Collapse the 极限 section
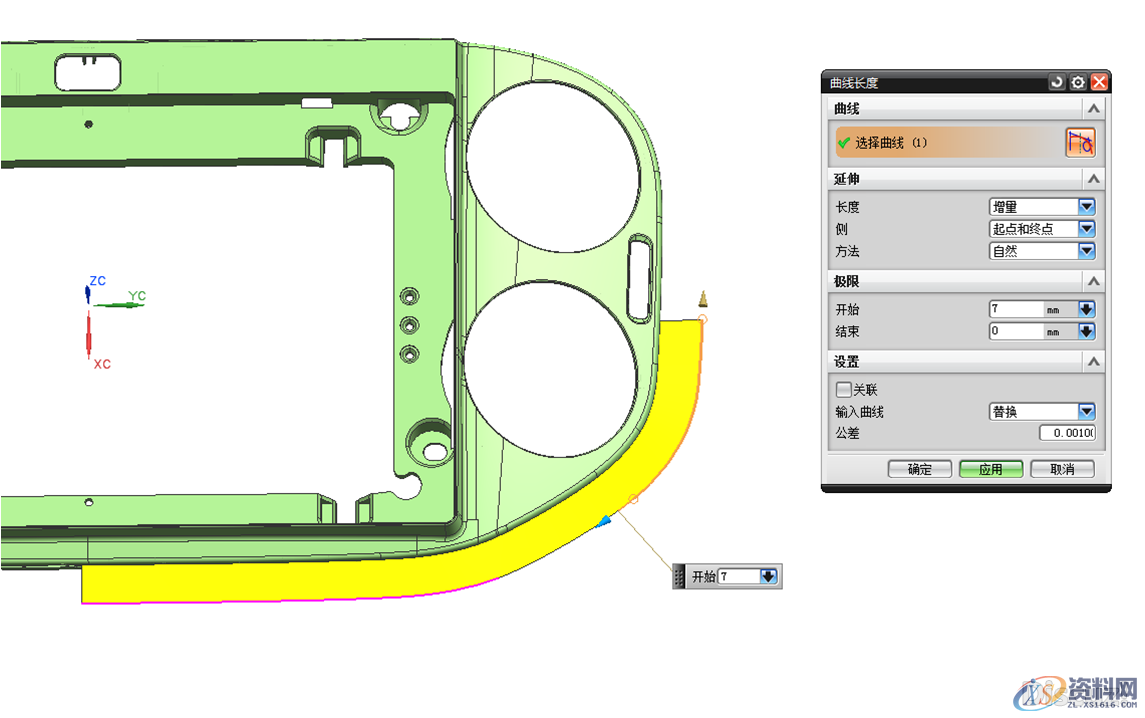This screenshot has width=1145, height=718. coord(1094,282)
